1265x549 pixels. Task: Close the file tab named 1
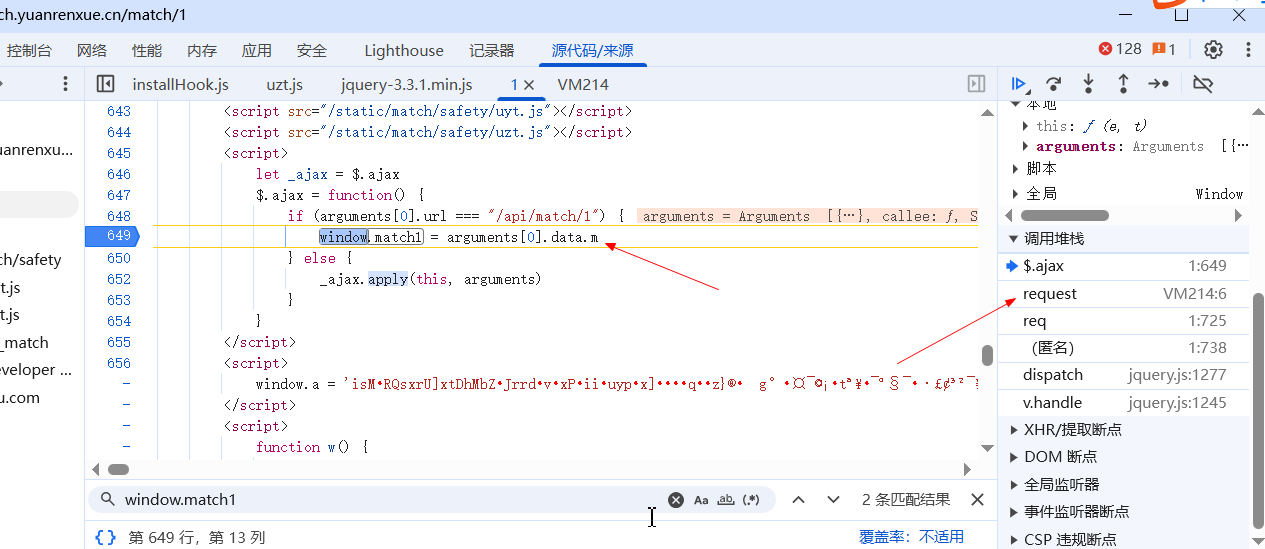coord(529,85)
